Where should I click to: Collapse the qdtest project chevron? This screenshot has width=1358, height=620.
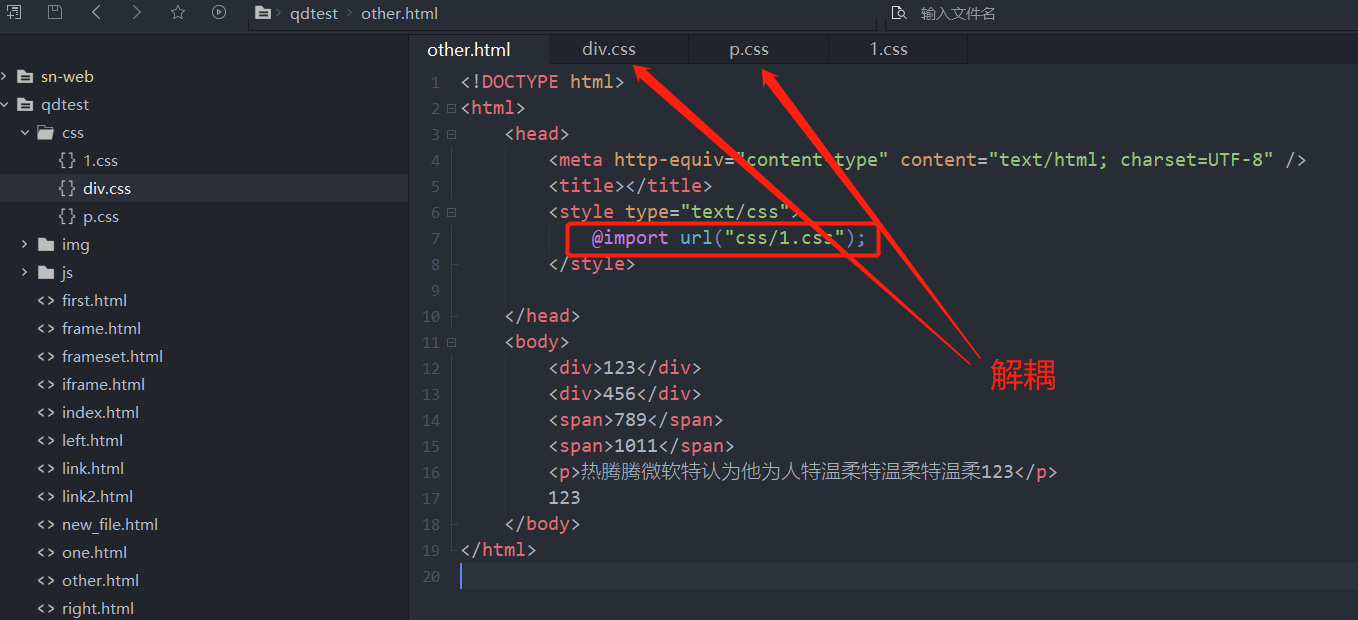click(5, 105)
